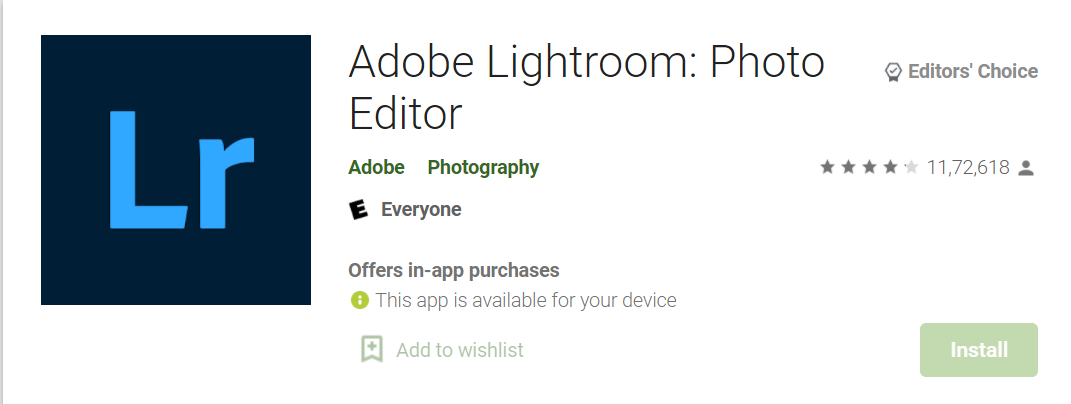Click the fourth rating star
Image resolution: width=1071 pixels, height=404 pixels.
click(890, 167)
